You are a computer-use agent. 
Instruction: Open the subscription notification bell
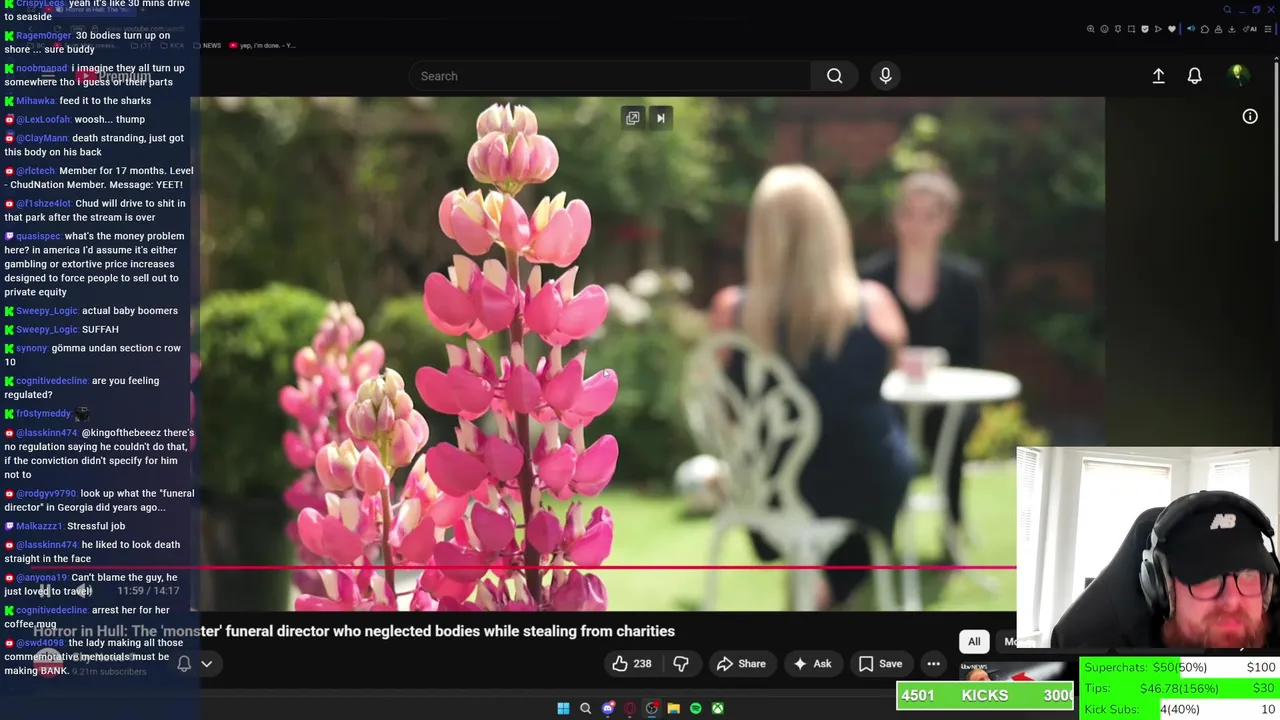pos(185,663)
